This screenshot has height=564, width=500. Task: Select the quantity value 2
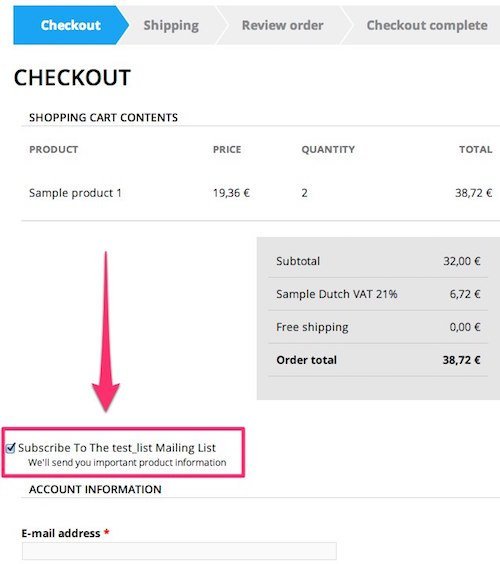(304, 193)
